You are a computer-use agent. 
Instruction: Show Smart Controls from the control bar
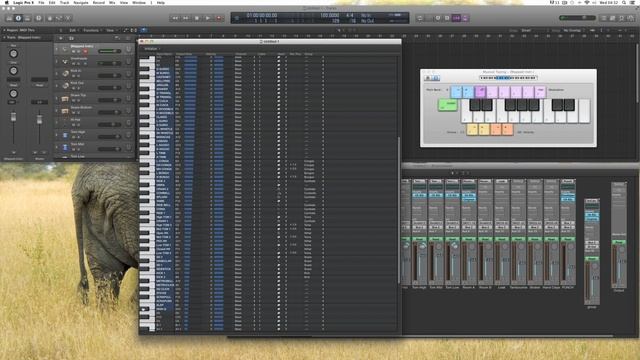(50, 18)
